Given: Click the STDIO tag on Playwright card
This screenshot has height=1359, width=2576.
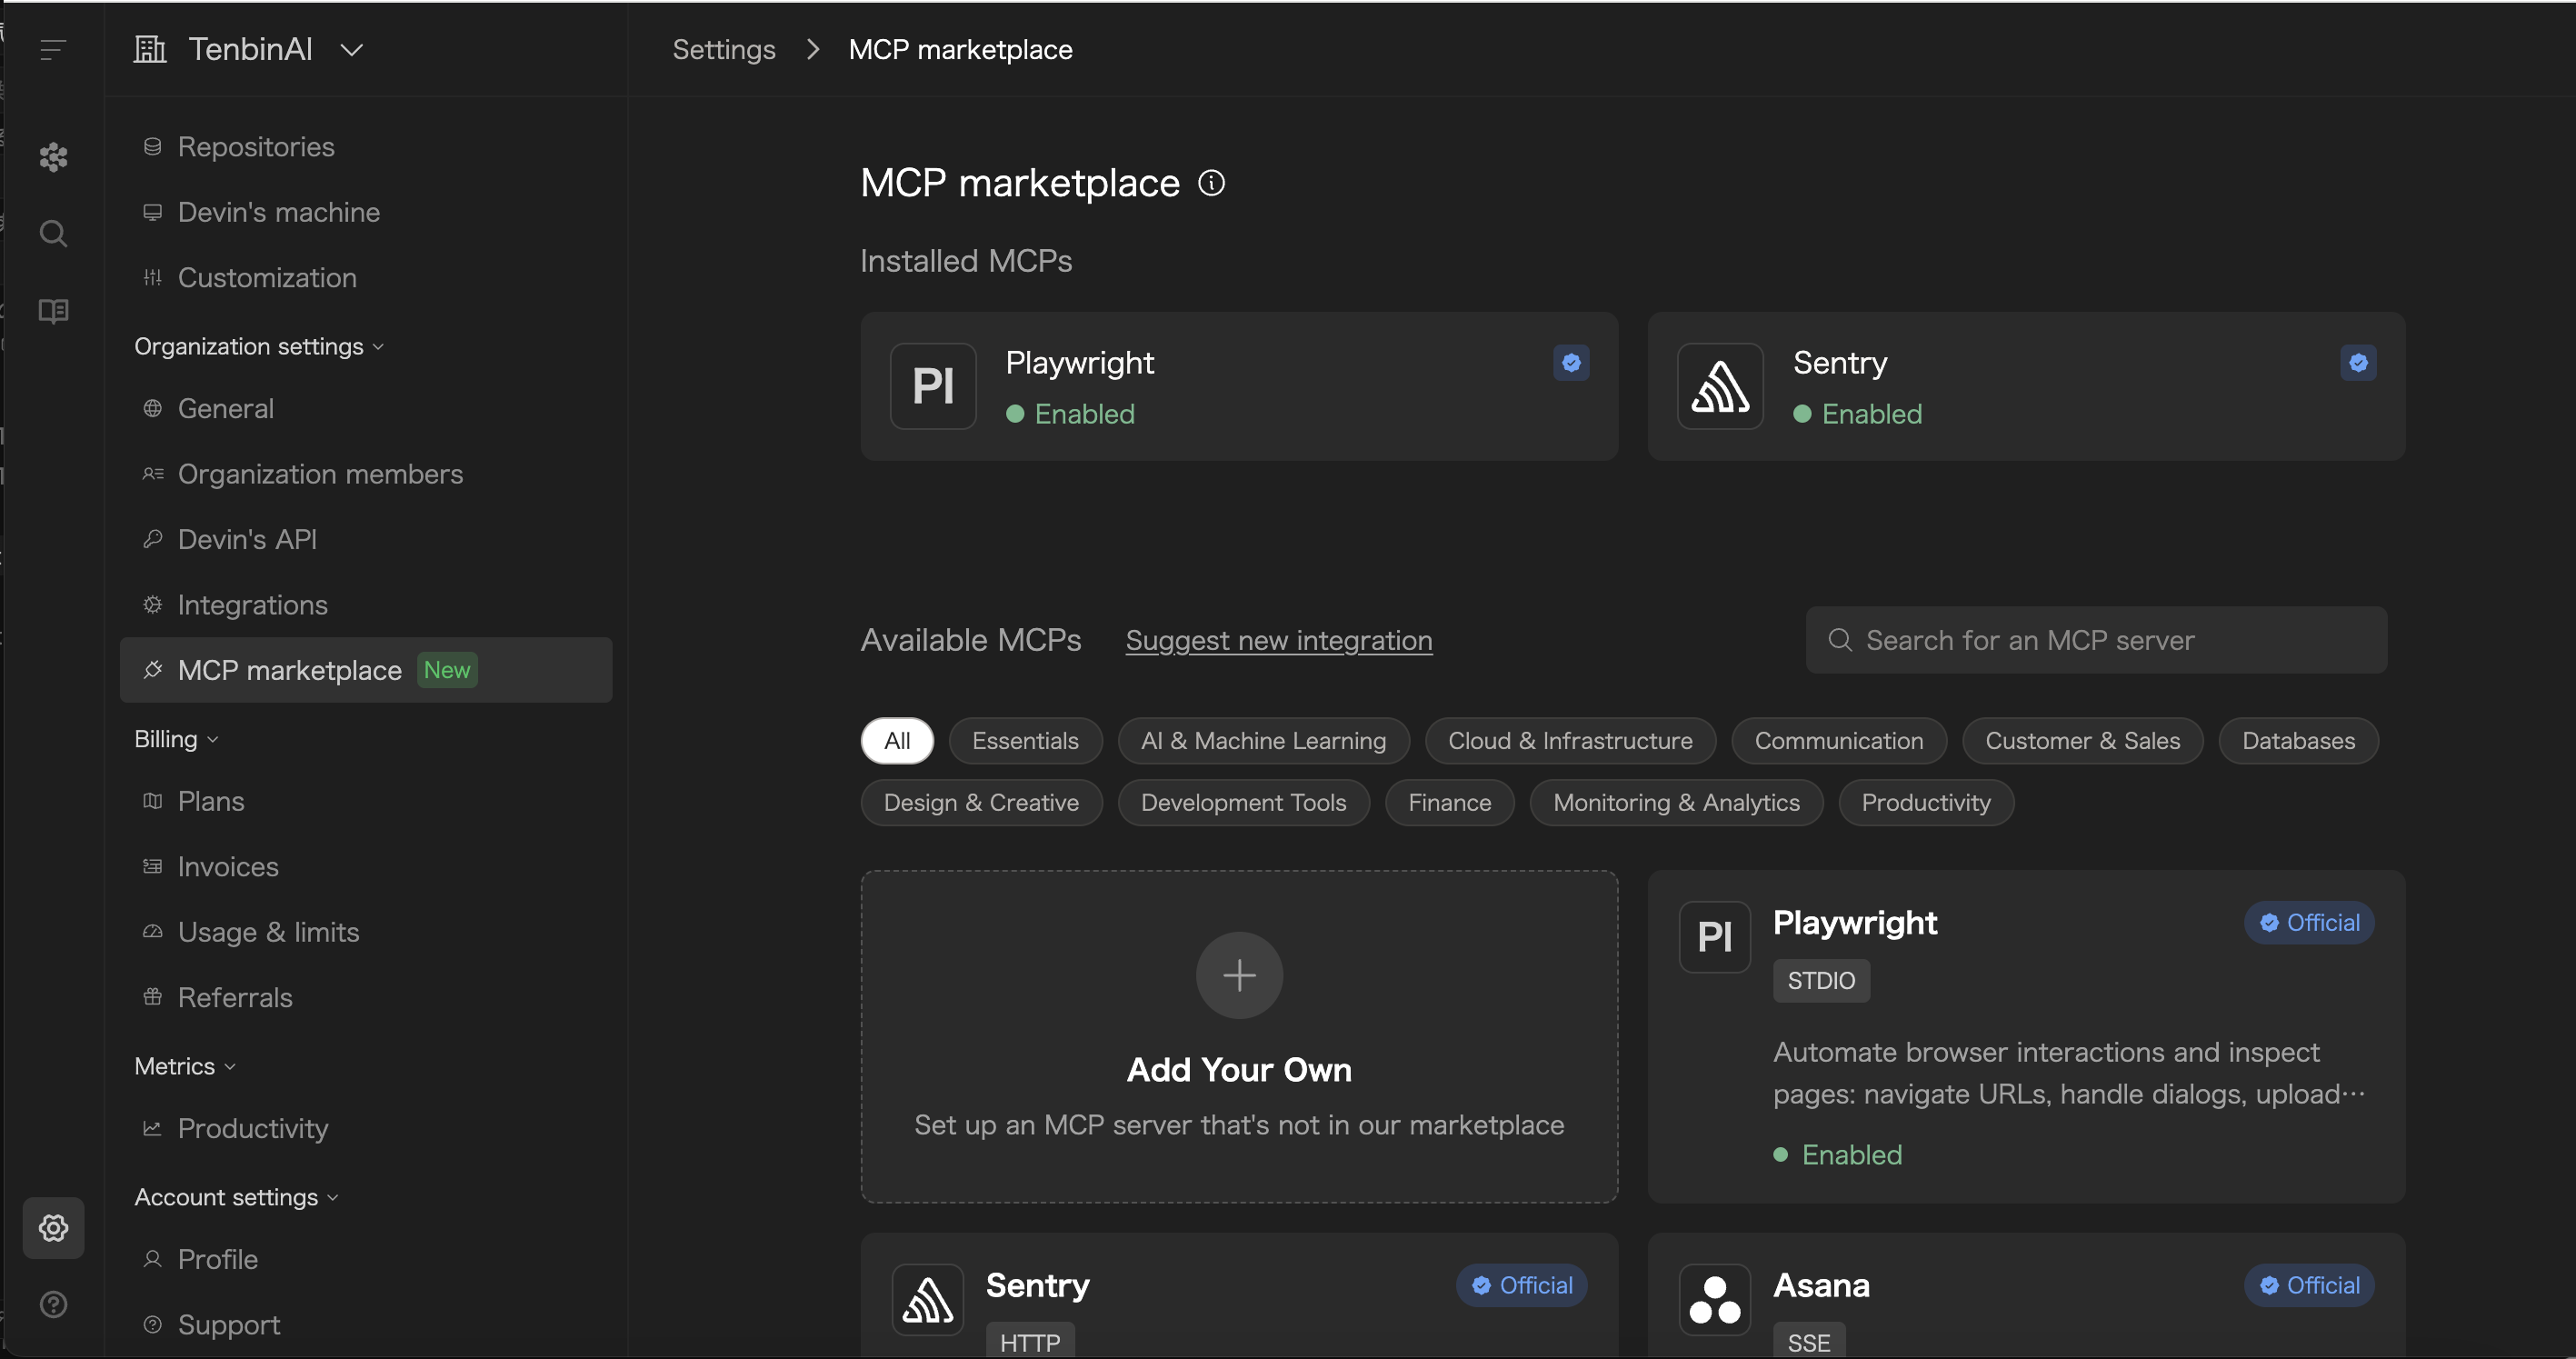Looking at the screenshot, I should [1821, 981].
